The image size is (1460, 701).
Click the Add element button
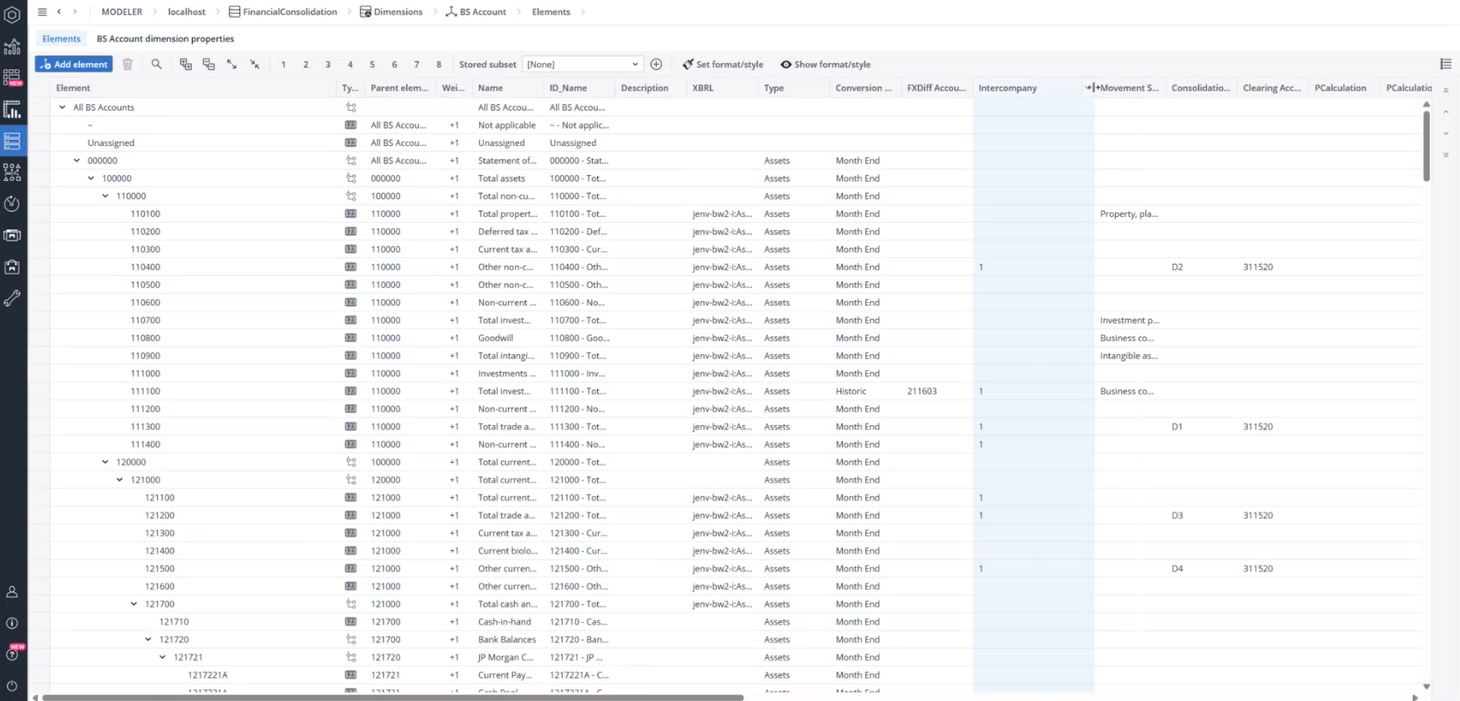pos(74,64)
